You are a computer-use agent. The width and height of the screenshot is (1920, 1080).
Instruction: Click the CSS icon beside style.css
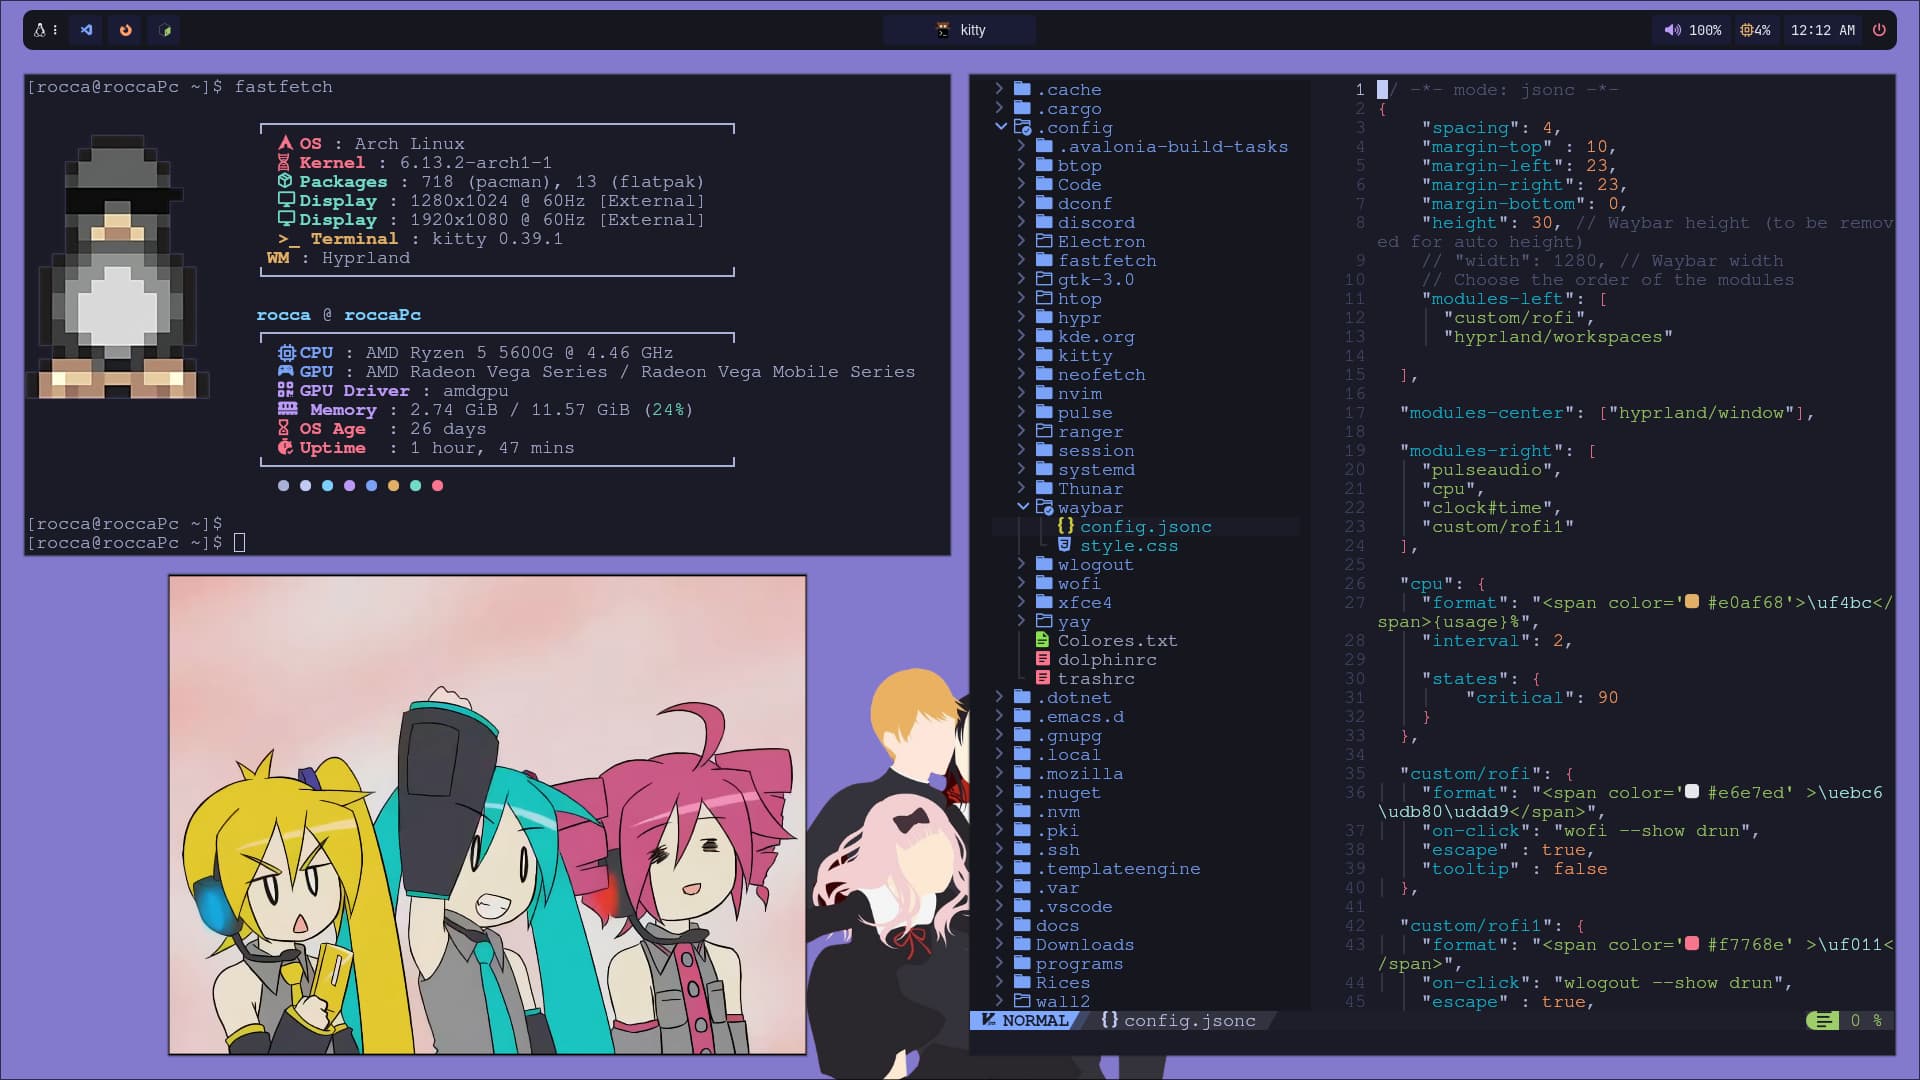[1065, 545]
